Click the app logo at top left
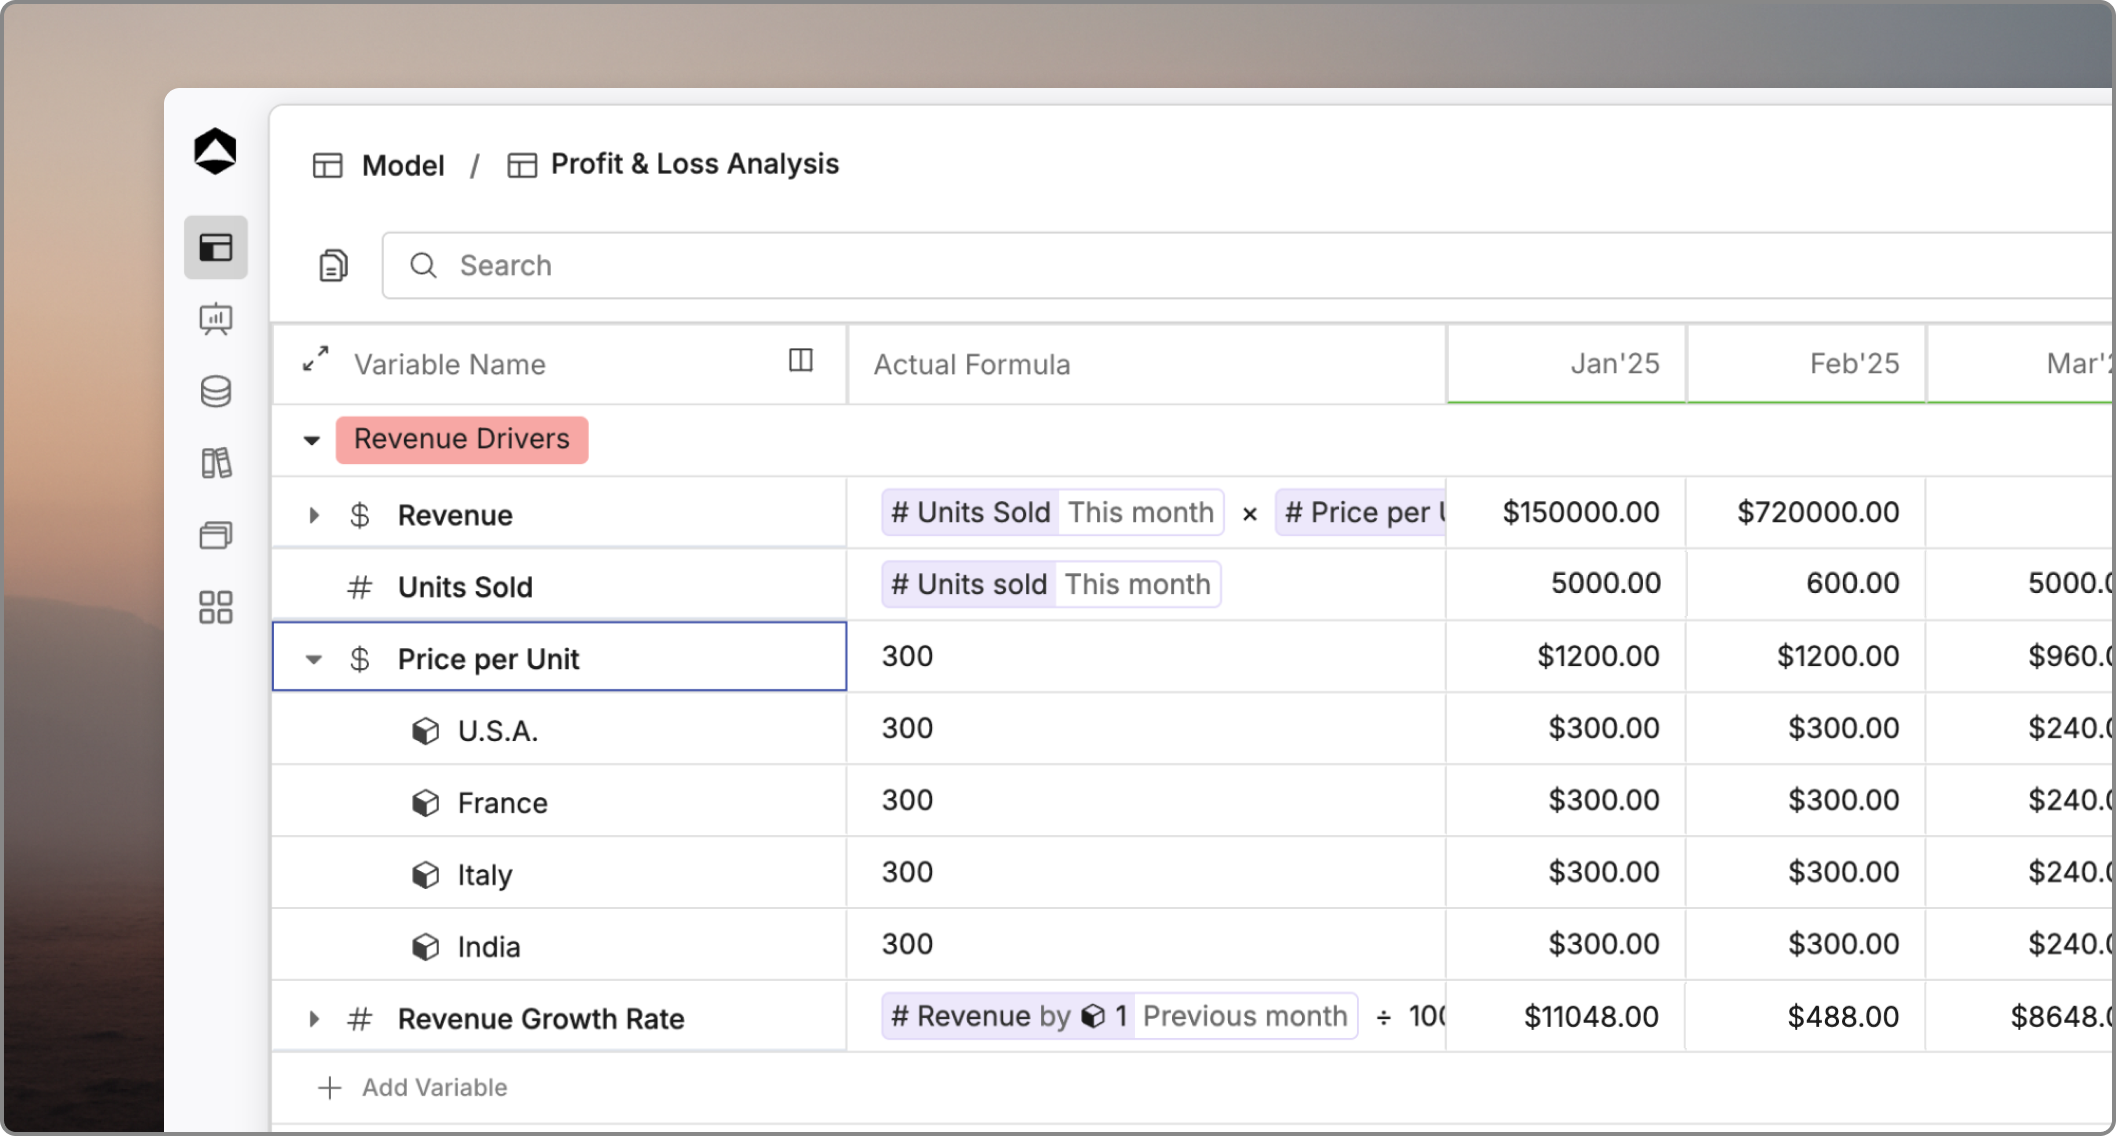Image resolution: width=2116 pixels, height=1136 pixels. click(215, 151)
